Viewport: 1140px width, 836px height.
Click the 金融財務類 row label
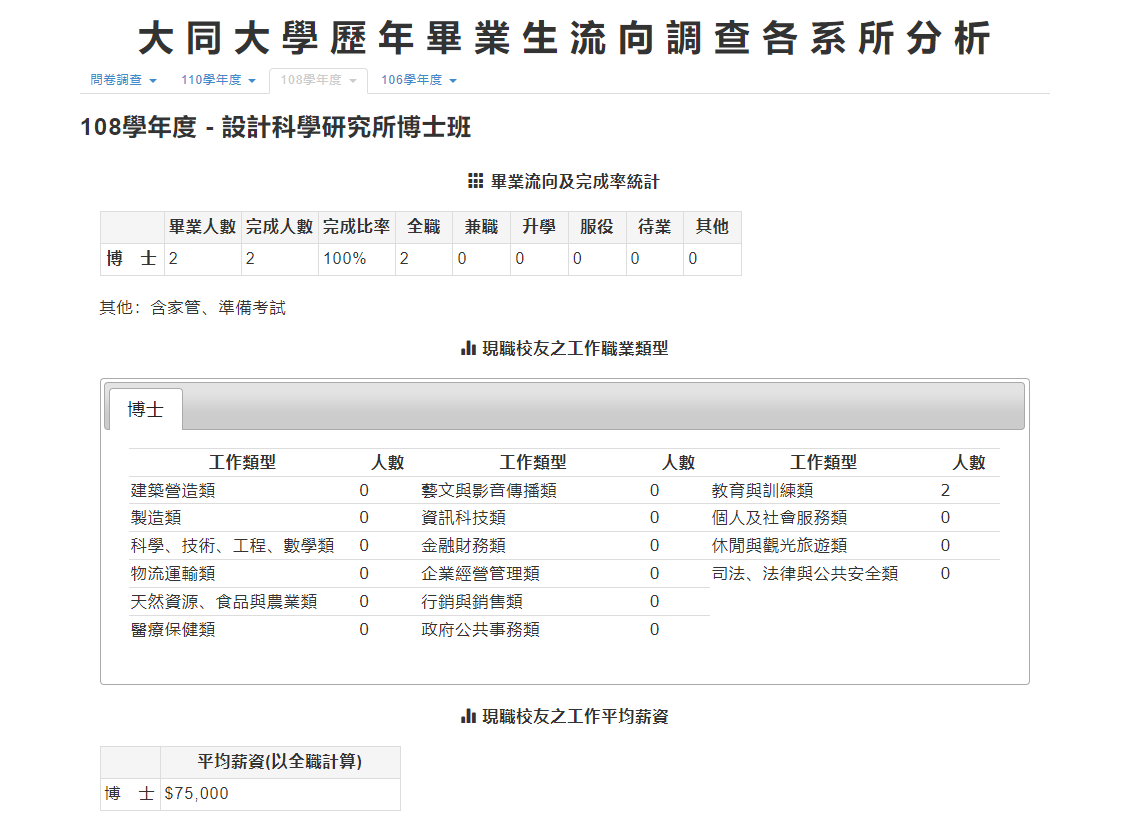tap(463, 546)
